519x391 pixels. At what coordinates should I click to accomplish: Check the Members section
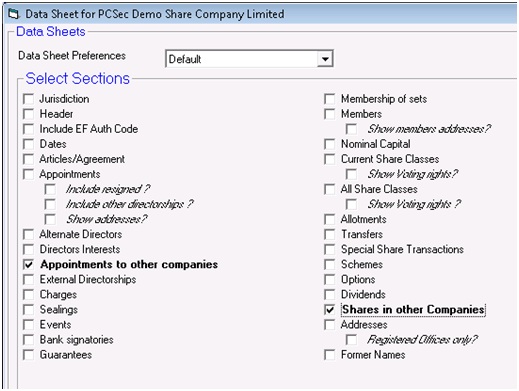click(x=330, y=114)
